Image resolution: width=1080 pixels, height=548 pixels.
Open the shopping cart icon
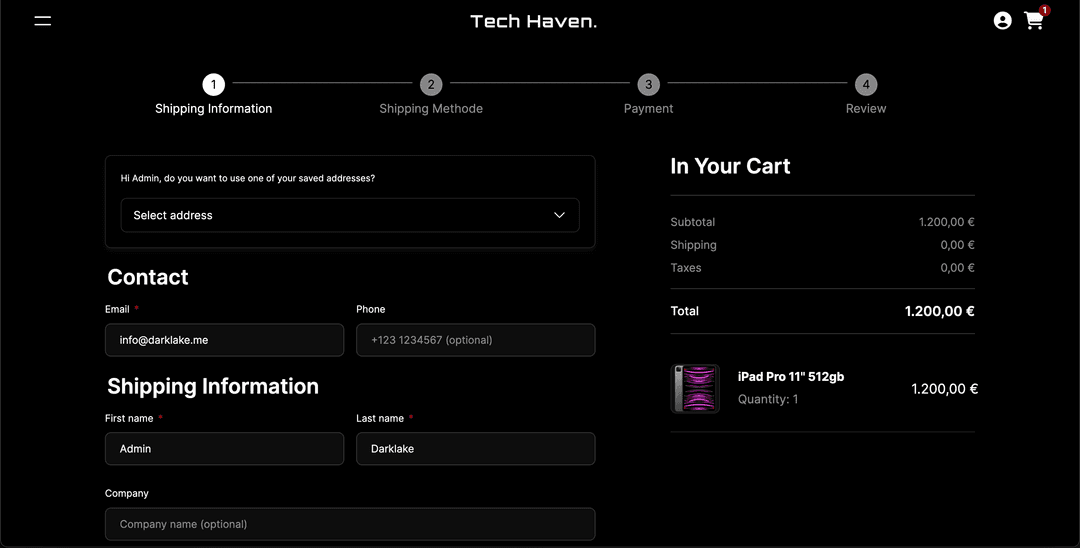point(1033,21)
